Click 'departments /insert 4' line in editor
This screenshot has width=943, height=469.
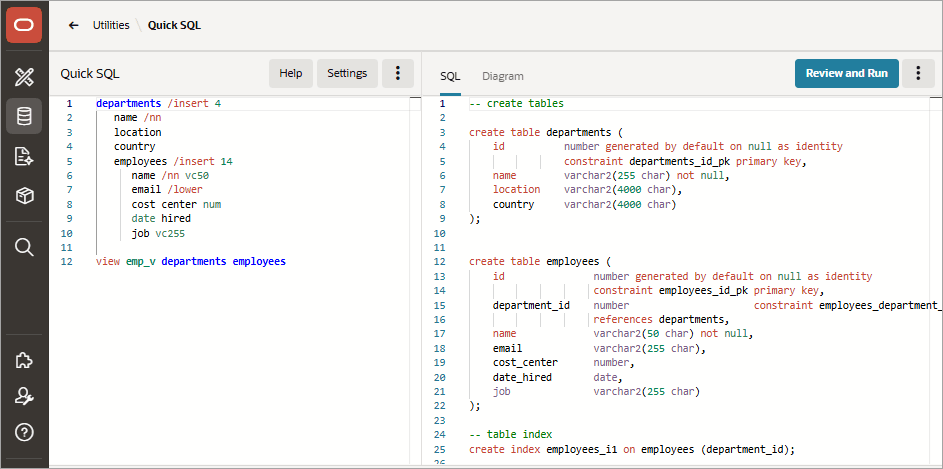159,103
